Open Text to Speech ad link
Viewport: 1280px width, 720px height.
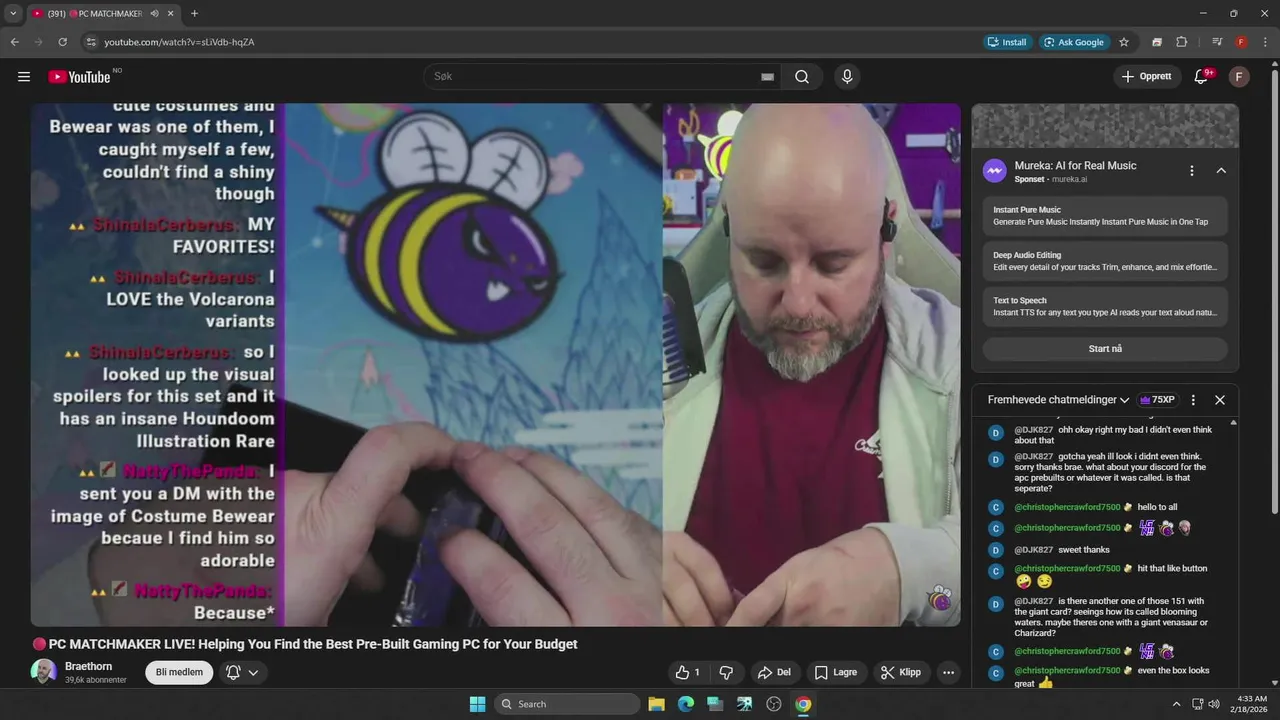coord(1105,306)
